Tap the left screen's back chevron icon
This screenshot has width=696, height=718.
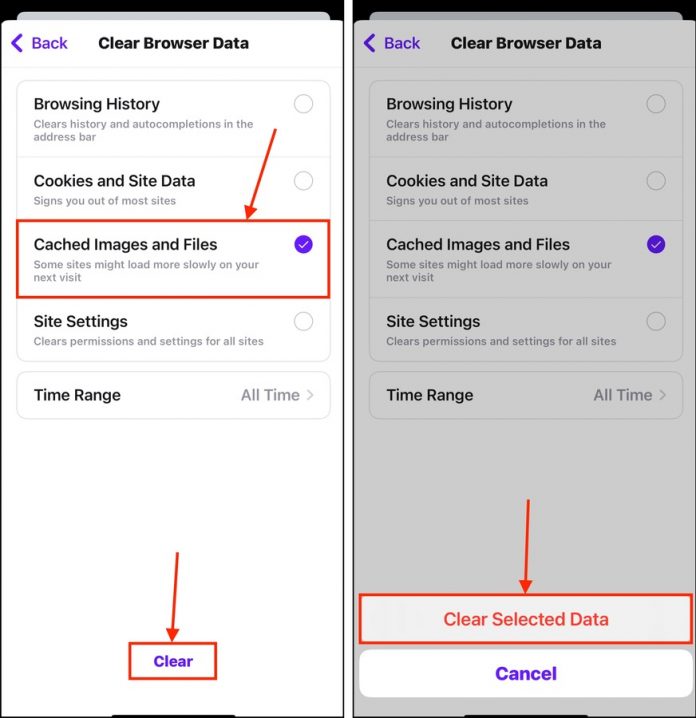tap(17, 43)
